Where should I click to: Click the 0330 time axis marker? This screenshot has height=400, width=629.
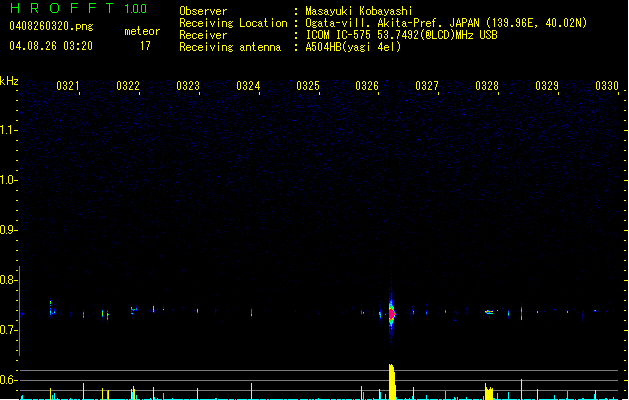tap(607, 86)
